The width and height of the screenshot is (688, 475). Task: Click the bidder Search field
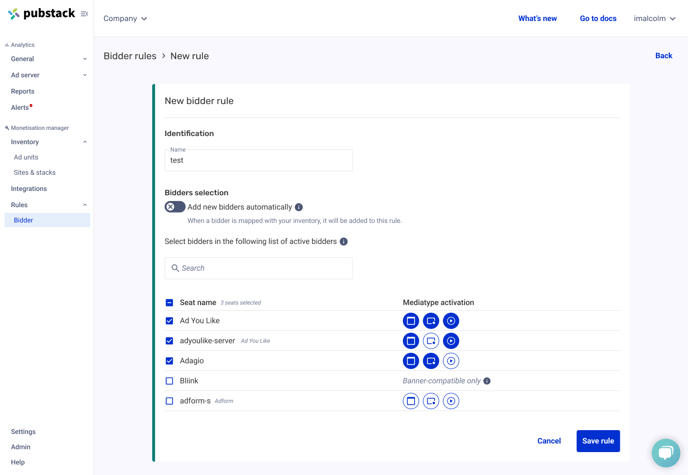[259, 268]
